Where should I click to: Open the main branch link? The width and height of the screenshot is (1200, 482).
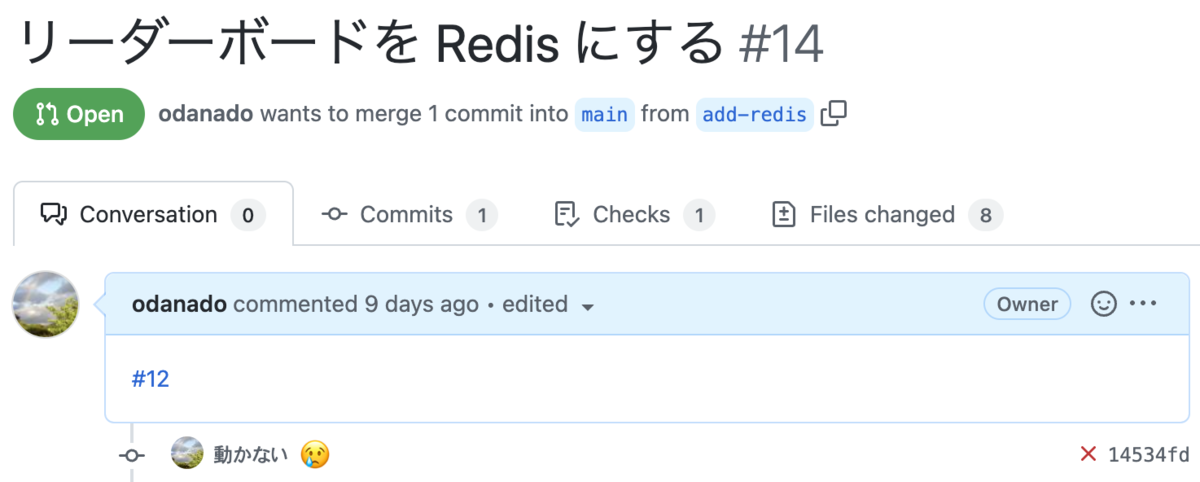pos(605,114)
